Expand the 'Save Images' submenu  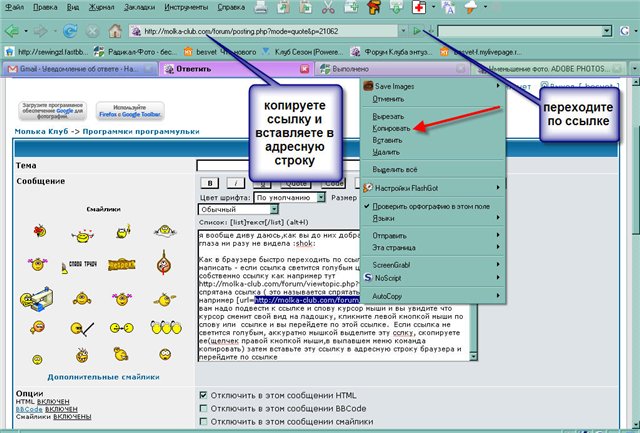[433, 86]
